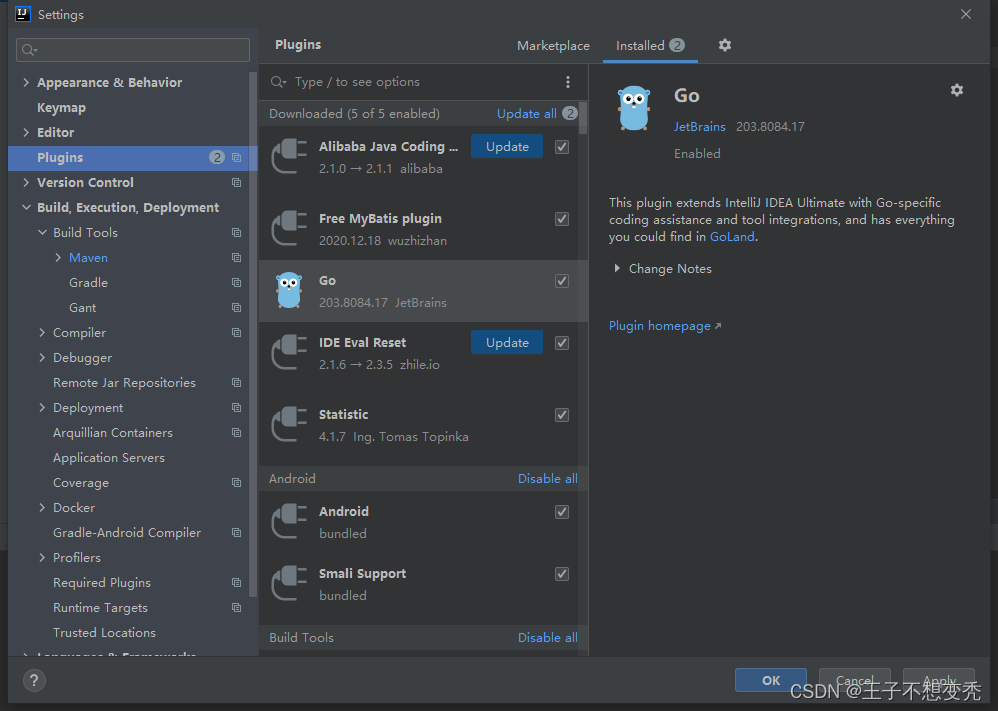The image size is (998, 711).
Task: Expand the Maven node arrow
Action: click(x=58, y=258)
